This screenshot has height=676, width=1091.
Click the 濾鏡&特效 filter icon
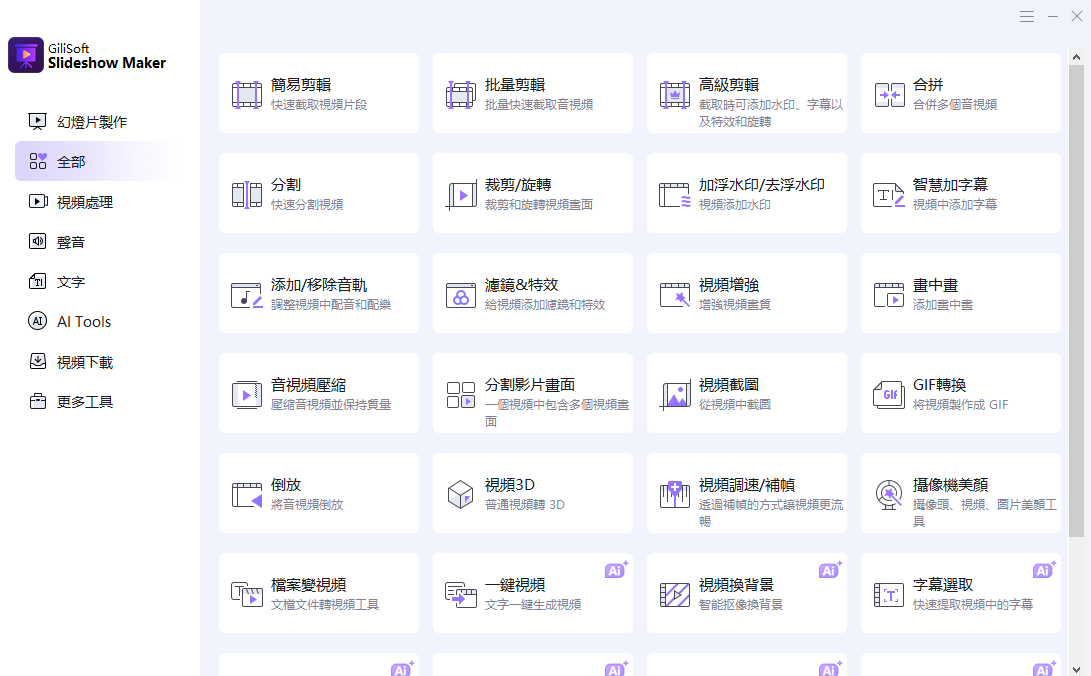coord(461,295)
